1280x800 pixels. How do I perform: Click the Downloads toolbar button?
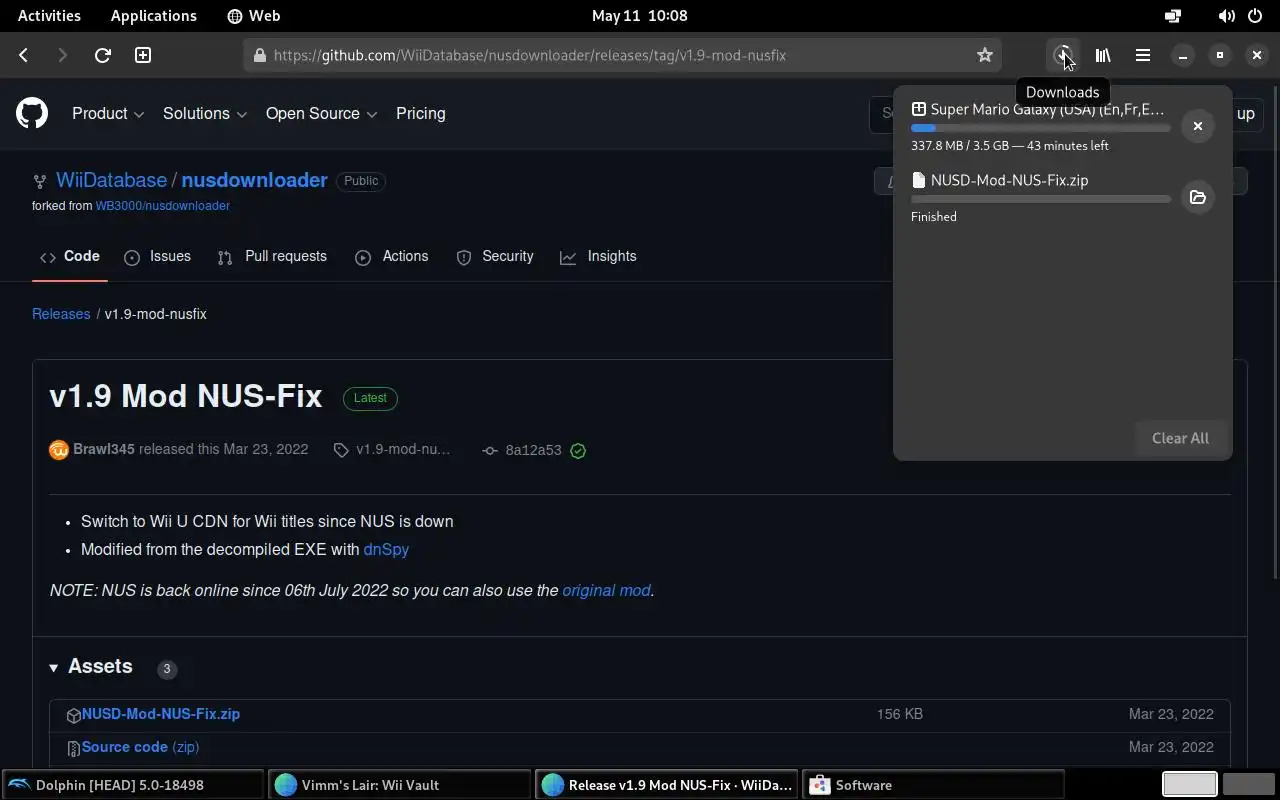tap(1063, 55)
